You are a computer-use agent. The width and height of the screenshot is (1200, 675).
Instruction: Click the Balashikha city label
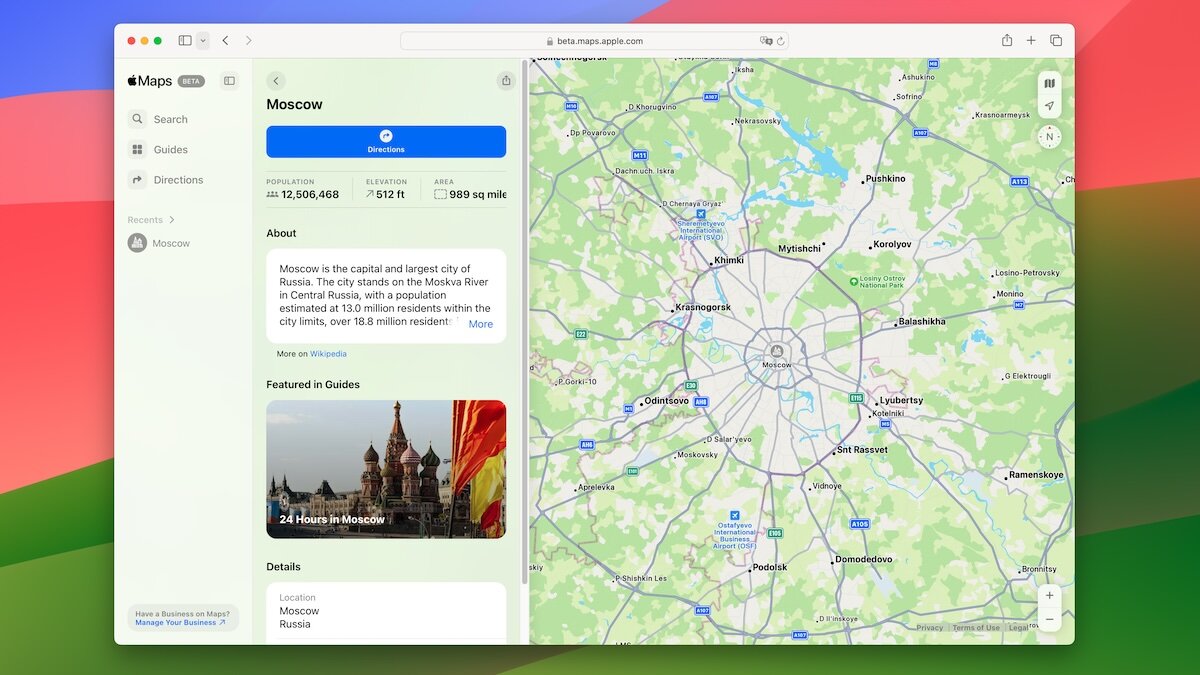point(922,322)
